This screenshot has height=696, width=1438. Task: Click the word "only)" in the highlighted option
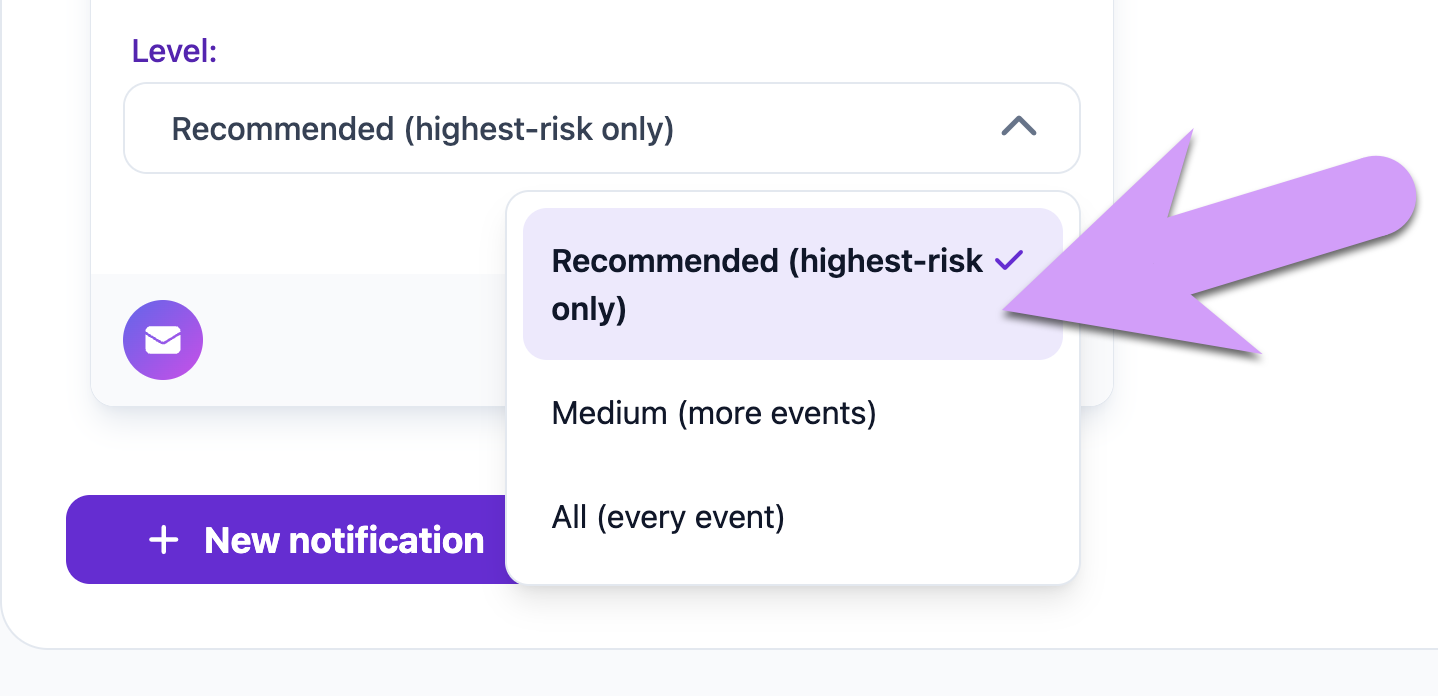click(x=589, y=309)
